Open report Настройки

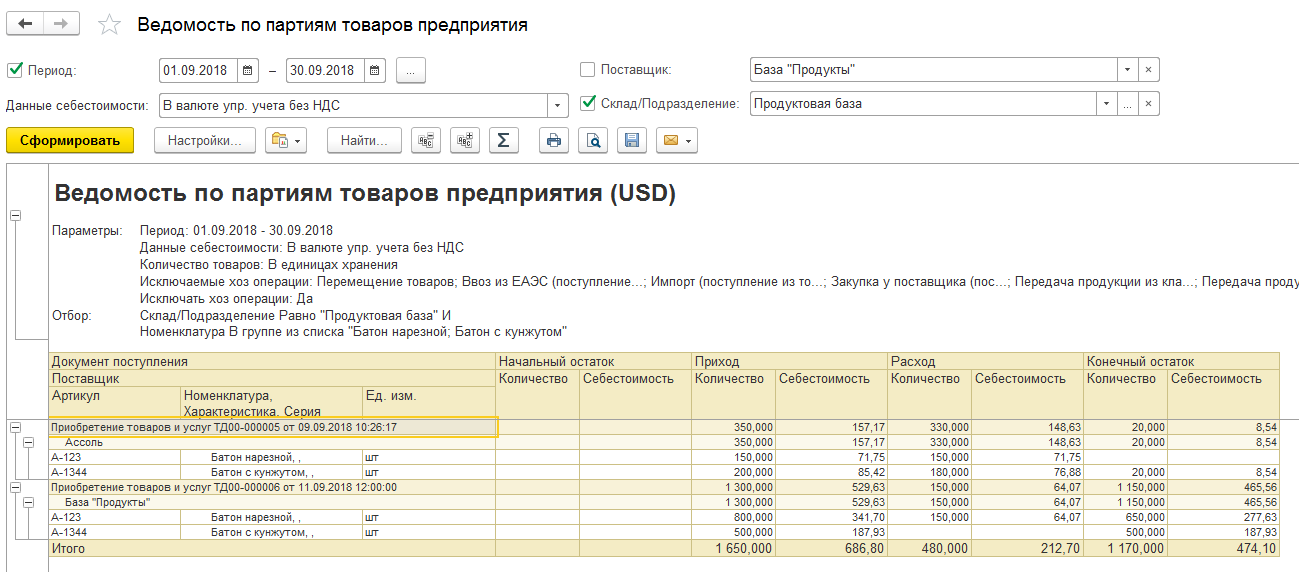pyautogui.click(x=205, y=140)
